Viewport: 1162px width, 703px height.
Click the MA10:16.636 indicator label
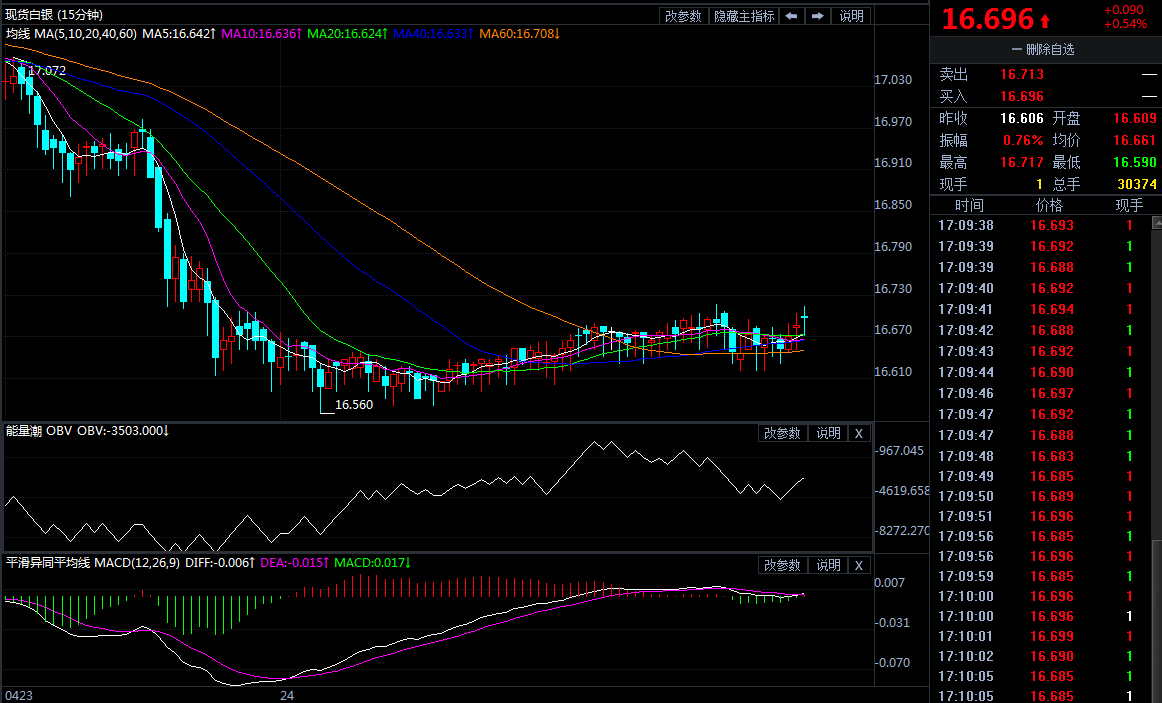click(262, 33)
